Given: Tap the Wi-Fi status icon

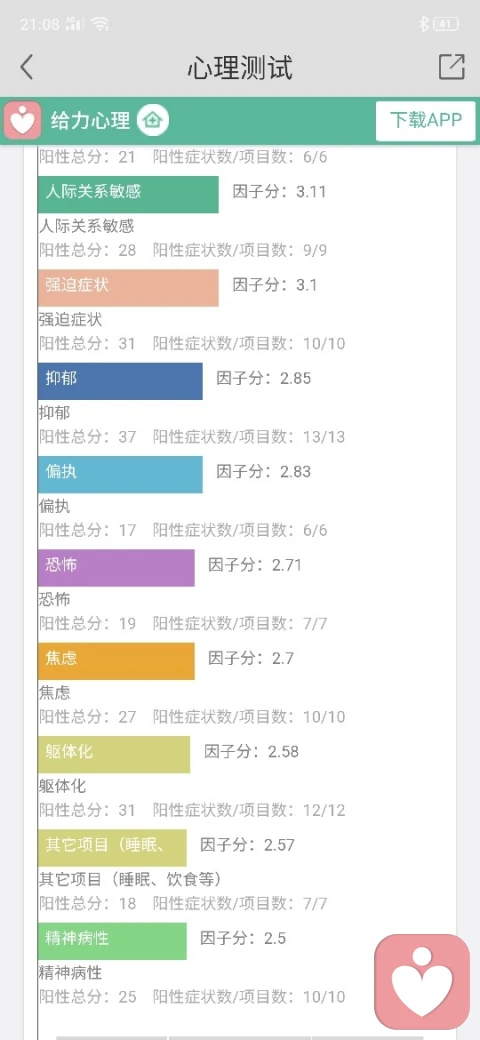Looking at the screenshot, I should point(100,25).
